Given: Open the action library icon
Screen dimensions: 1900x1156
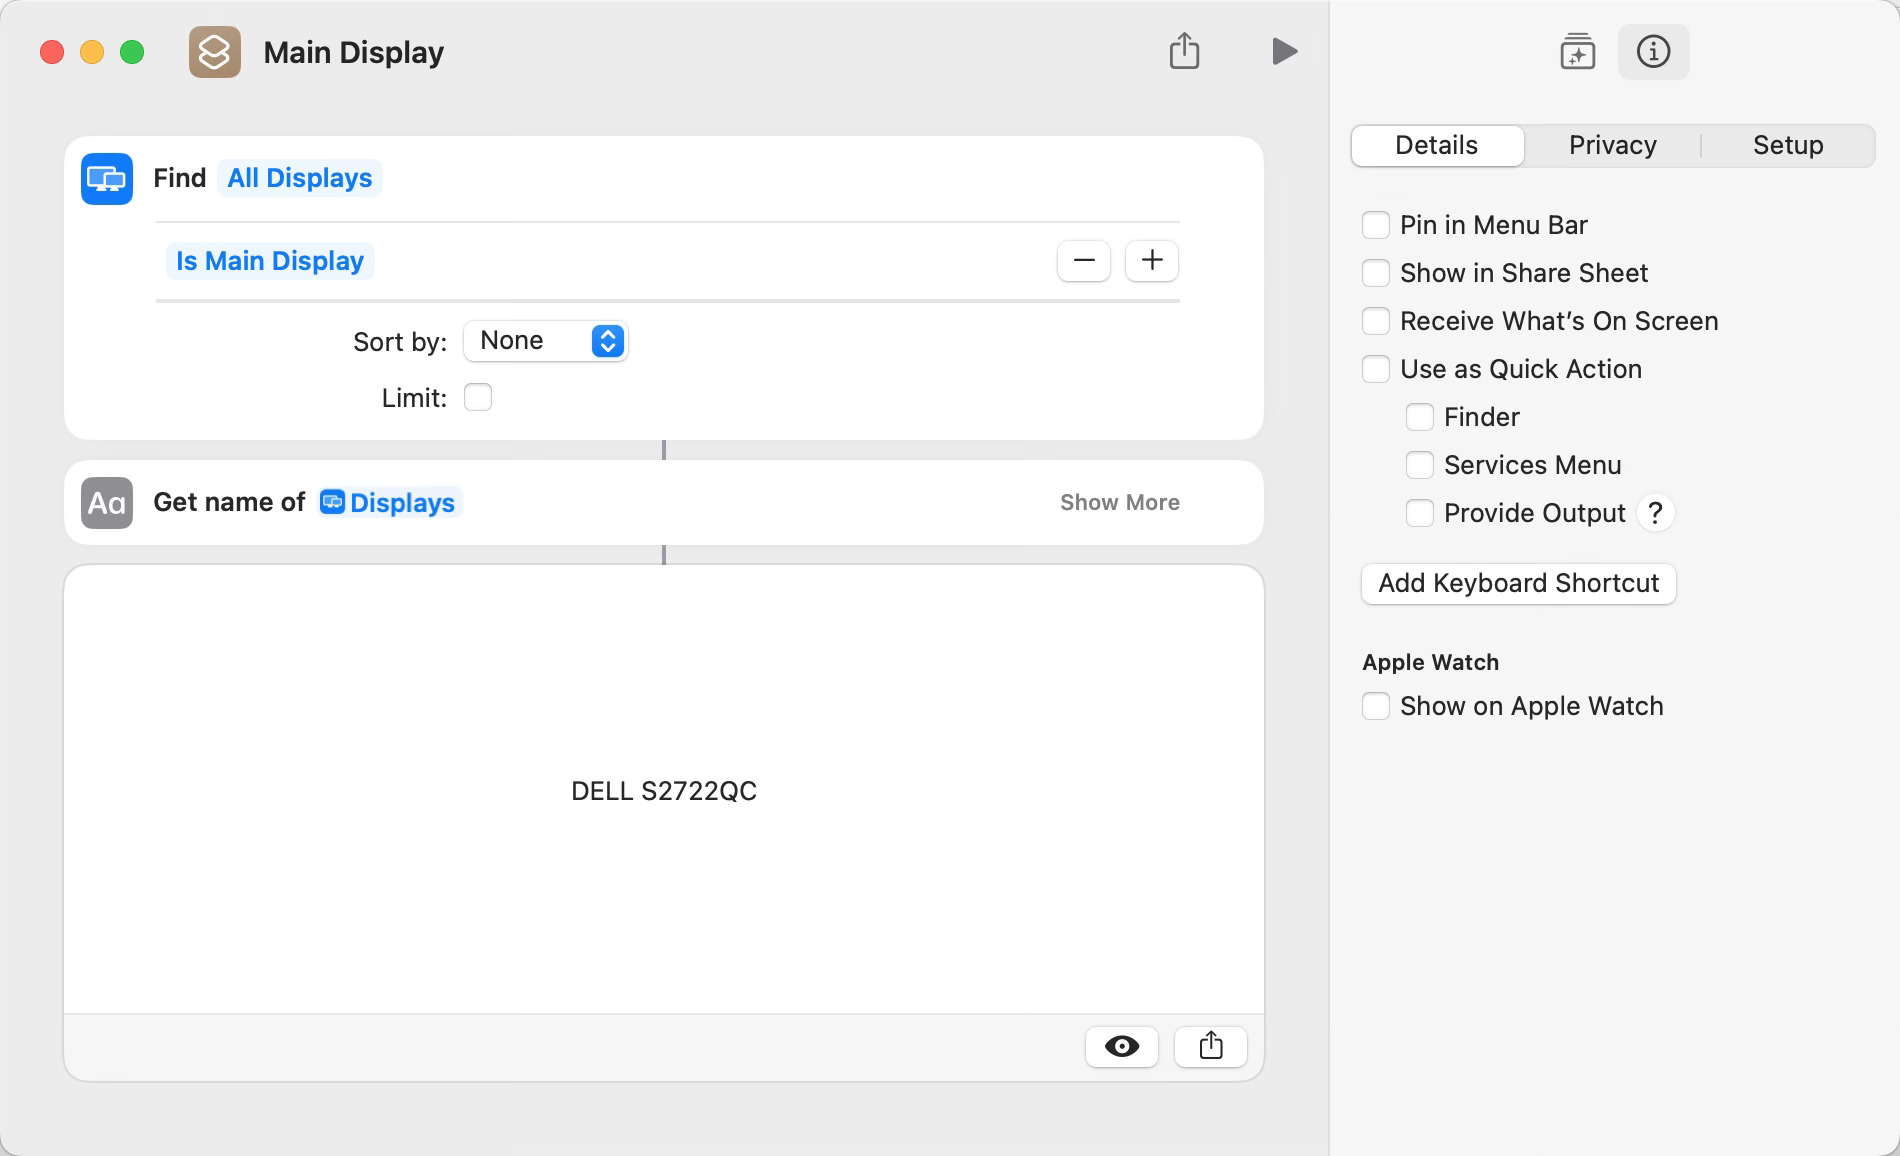Looking at the screenshot, I should coord(1577,52).
